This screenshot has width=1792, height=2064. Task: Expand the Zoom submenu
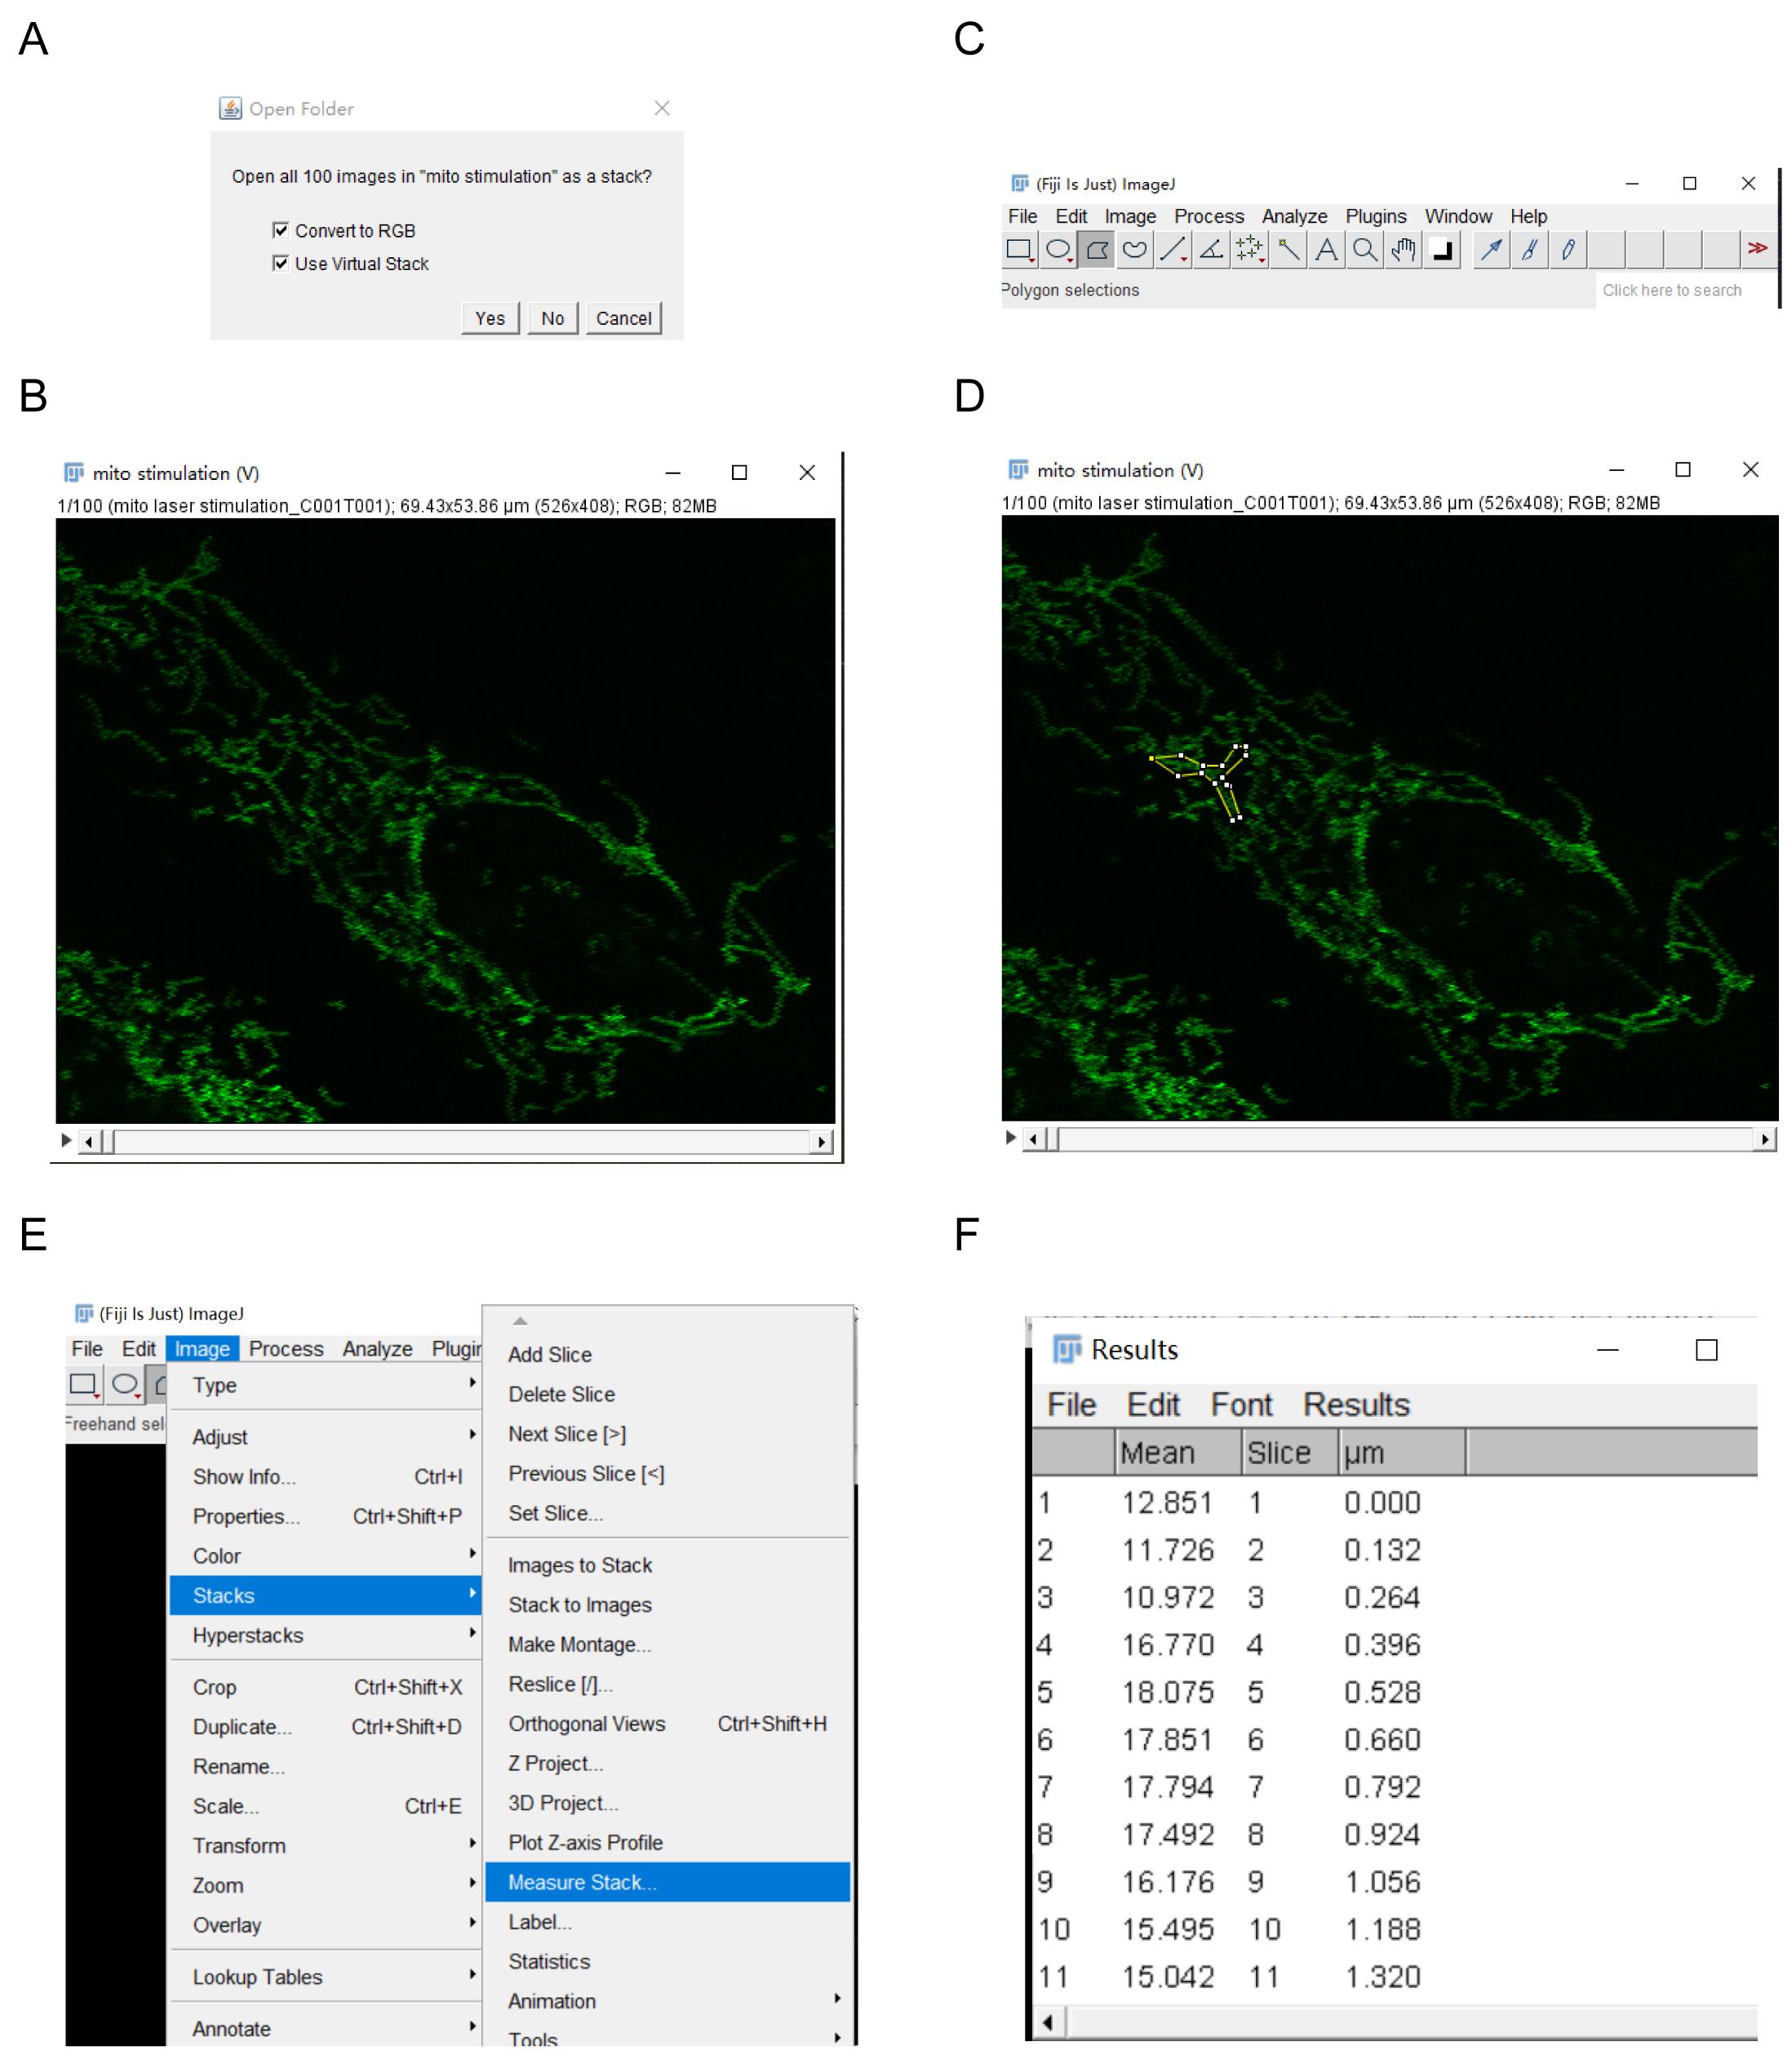click(x=325, y=1885)
